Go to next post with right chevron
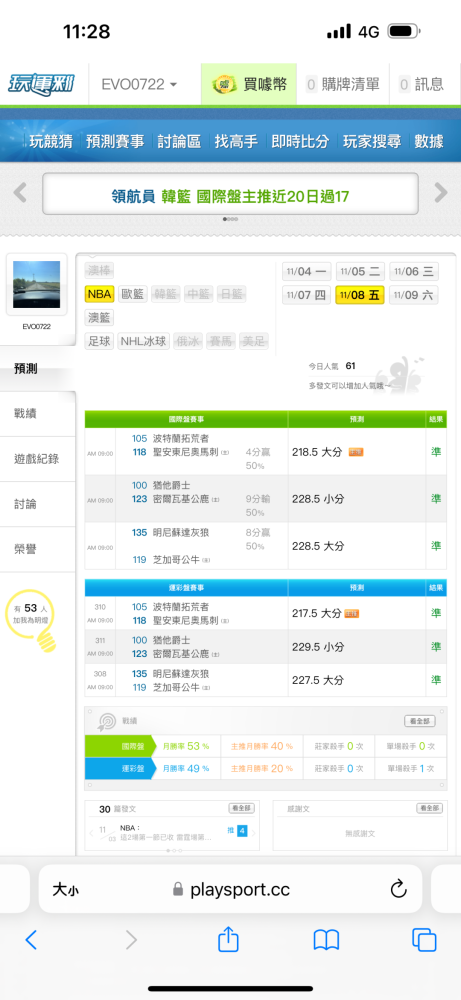This screenshot has height=1000, width=461. tap(255, 832)
